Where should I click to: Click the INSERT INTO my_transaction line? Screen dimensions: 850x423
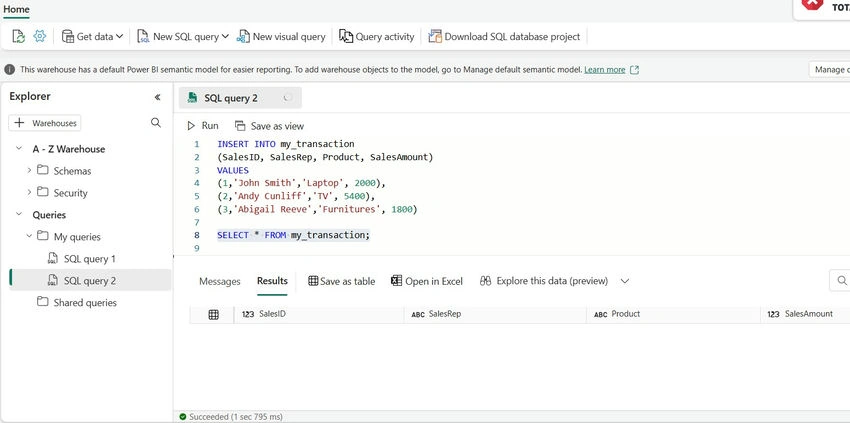pyautogui.click(x=286, y=144)
